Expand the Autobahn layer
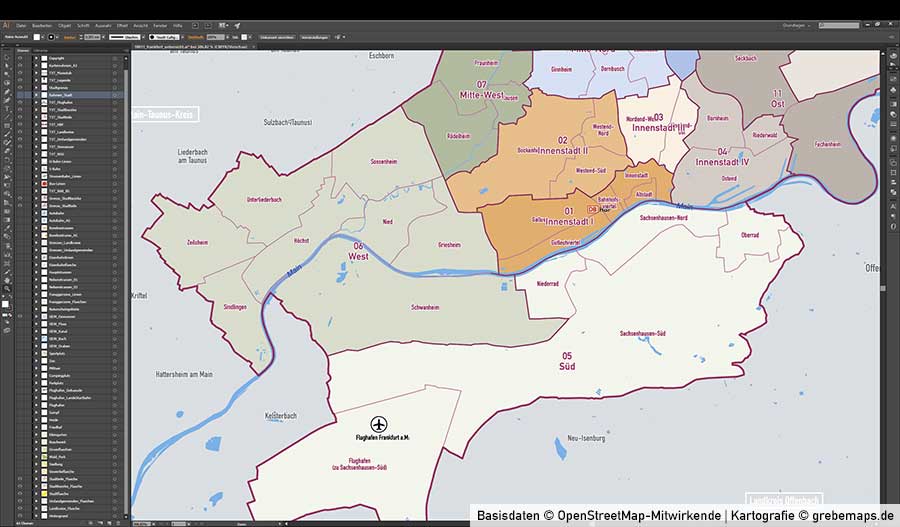Screen dimensions: 900x527 36,213
